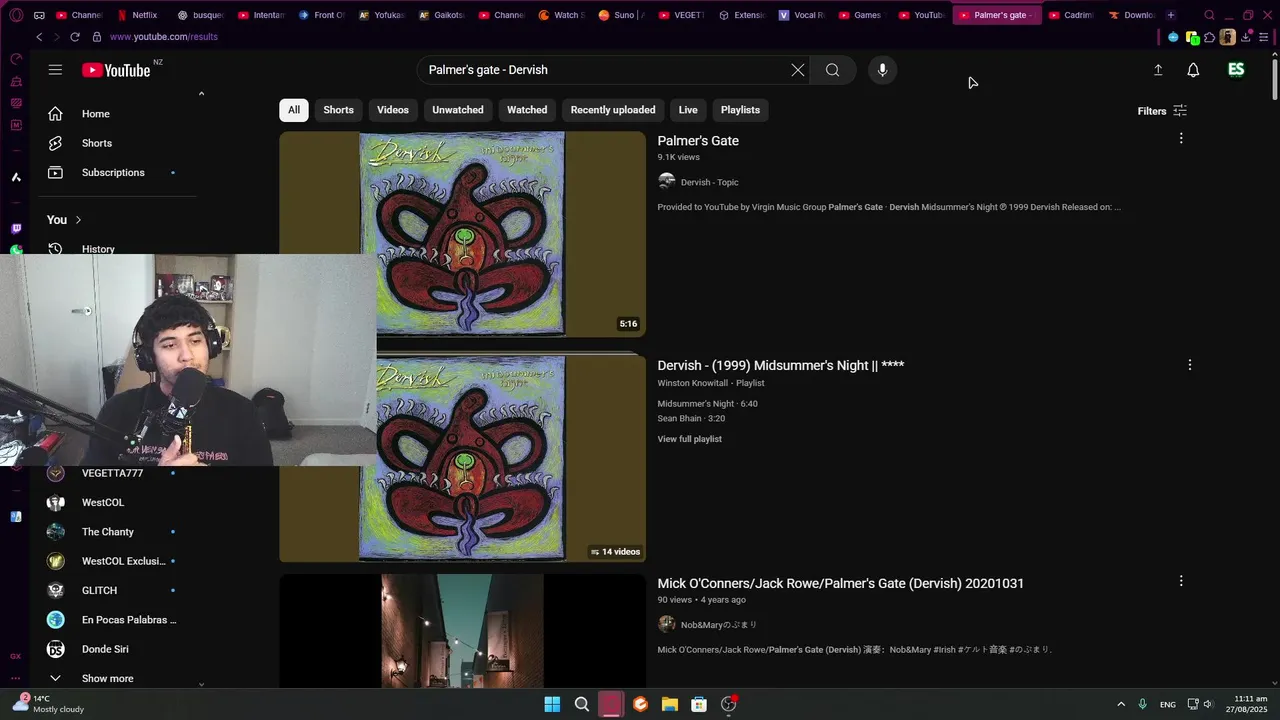Open the Create upload icon
Viewport: 1280px width, 720px height.
[1158, 70]
